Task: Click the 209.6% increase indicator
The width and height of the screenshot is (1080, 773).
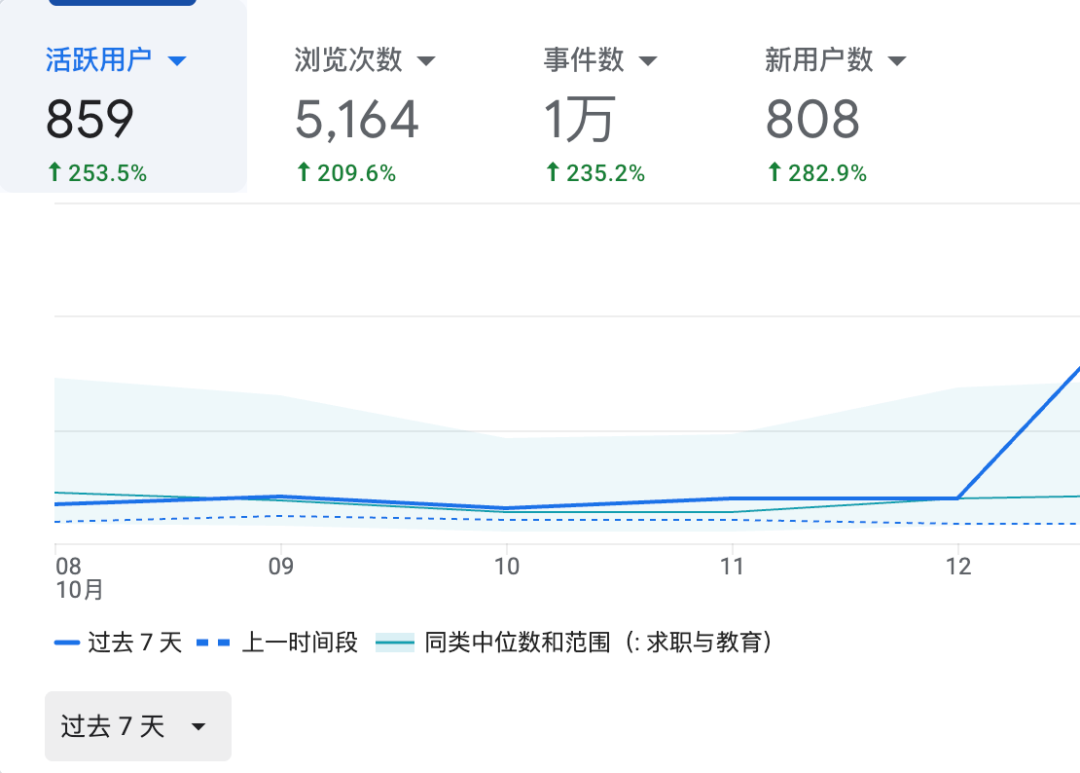Action: click(346, 173)
